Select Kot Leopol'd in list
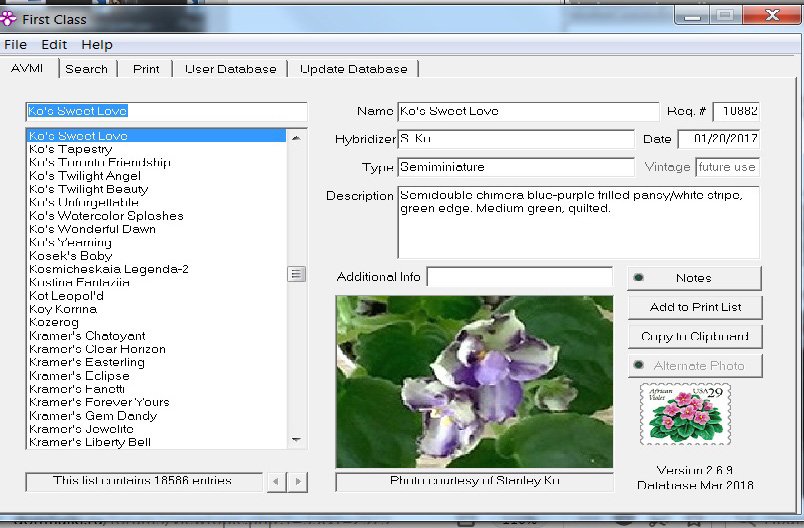 [x=156, y=296]
